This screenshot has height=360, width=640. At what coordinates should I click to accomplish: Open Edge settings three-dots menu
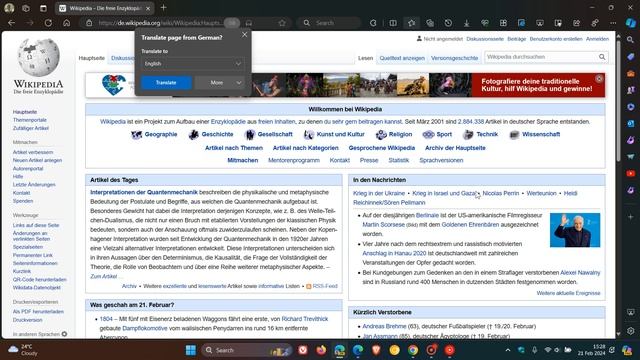point(613,23)
